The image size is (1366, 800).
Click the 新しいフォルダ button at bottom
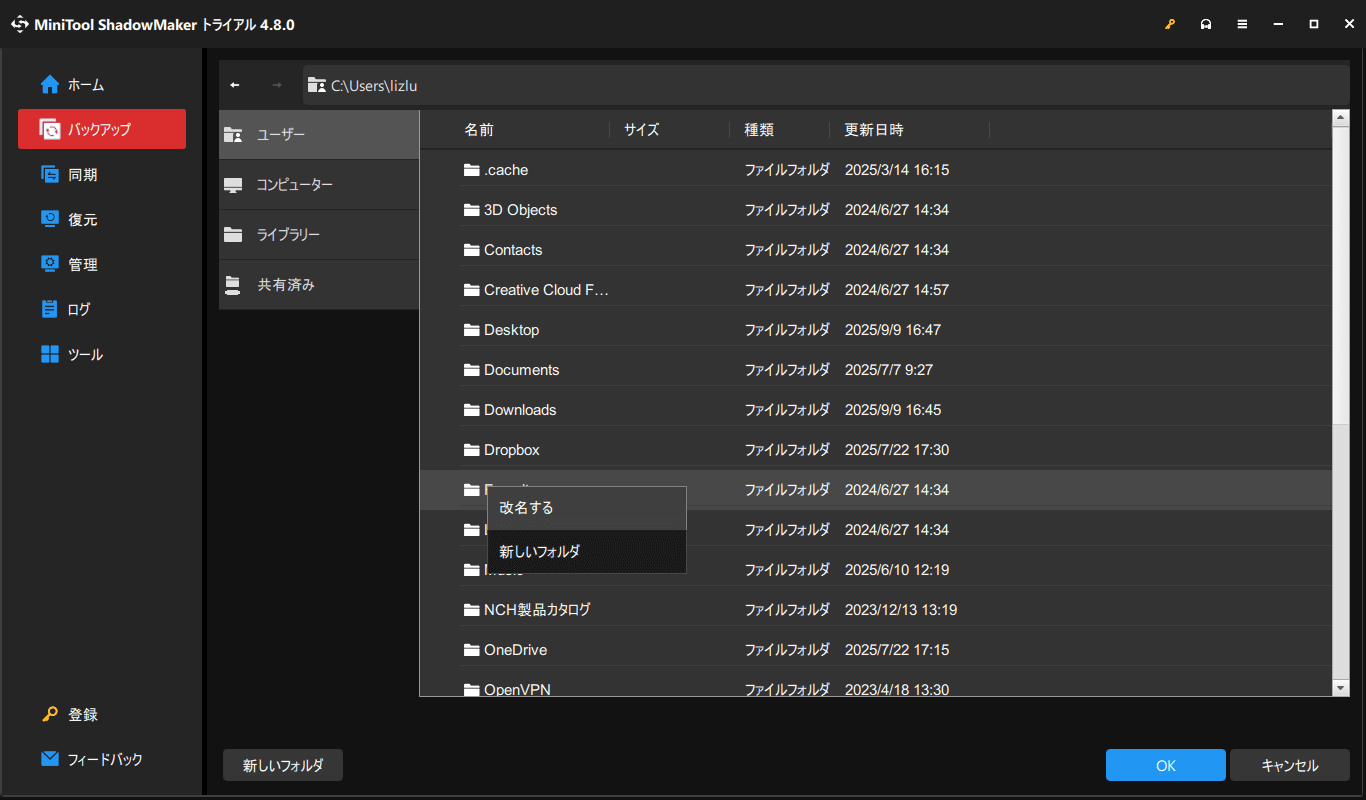click(283, 765)
